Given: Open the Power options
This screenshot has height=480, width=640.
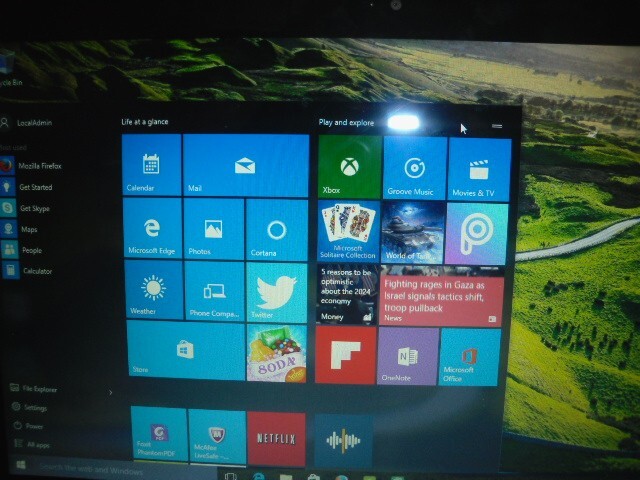Looking at the screenshot, I should click(29, 426).
